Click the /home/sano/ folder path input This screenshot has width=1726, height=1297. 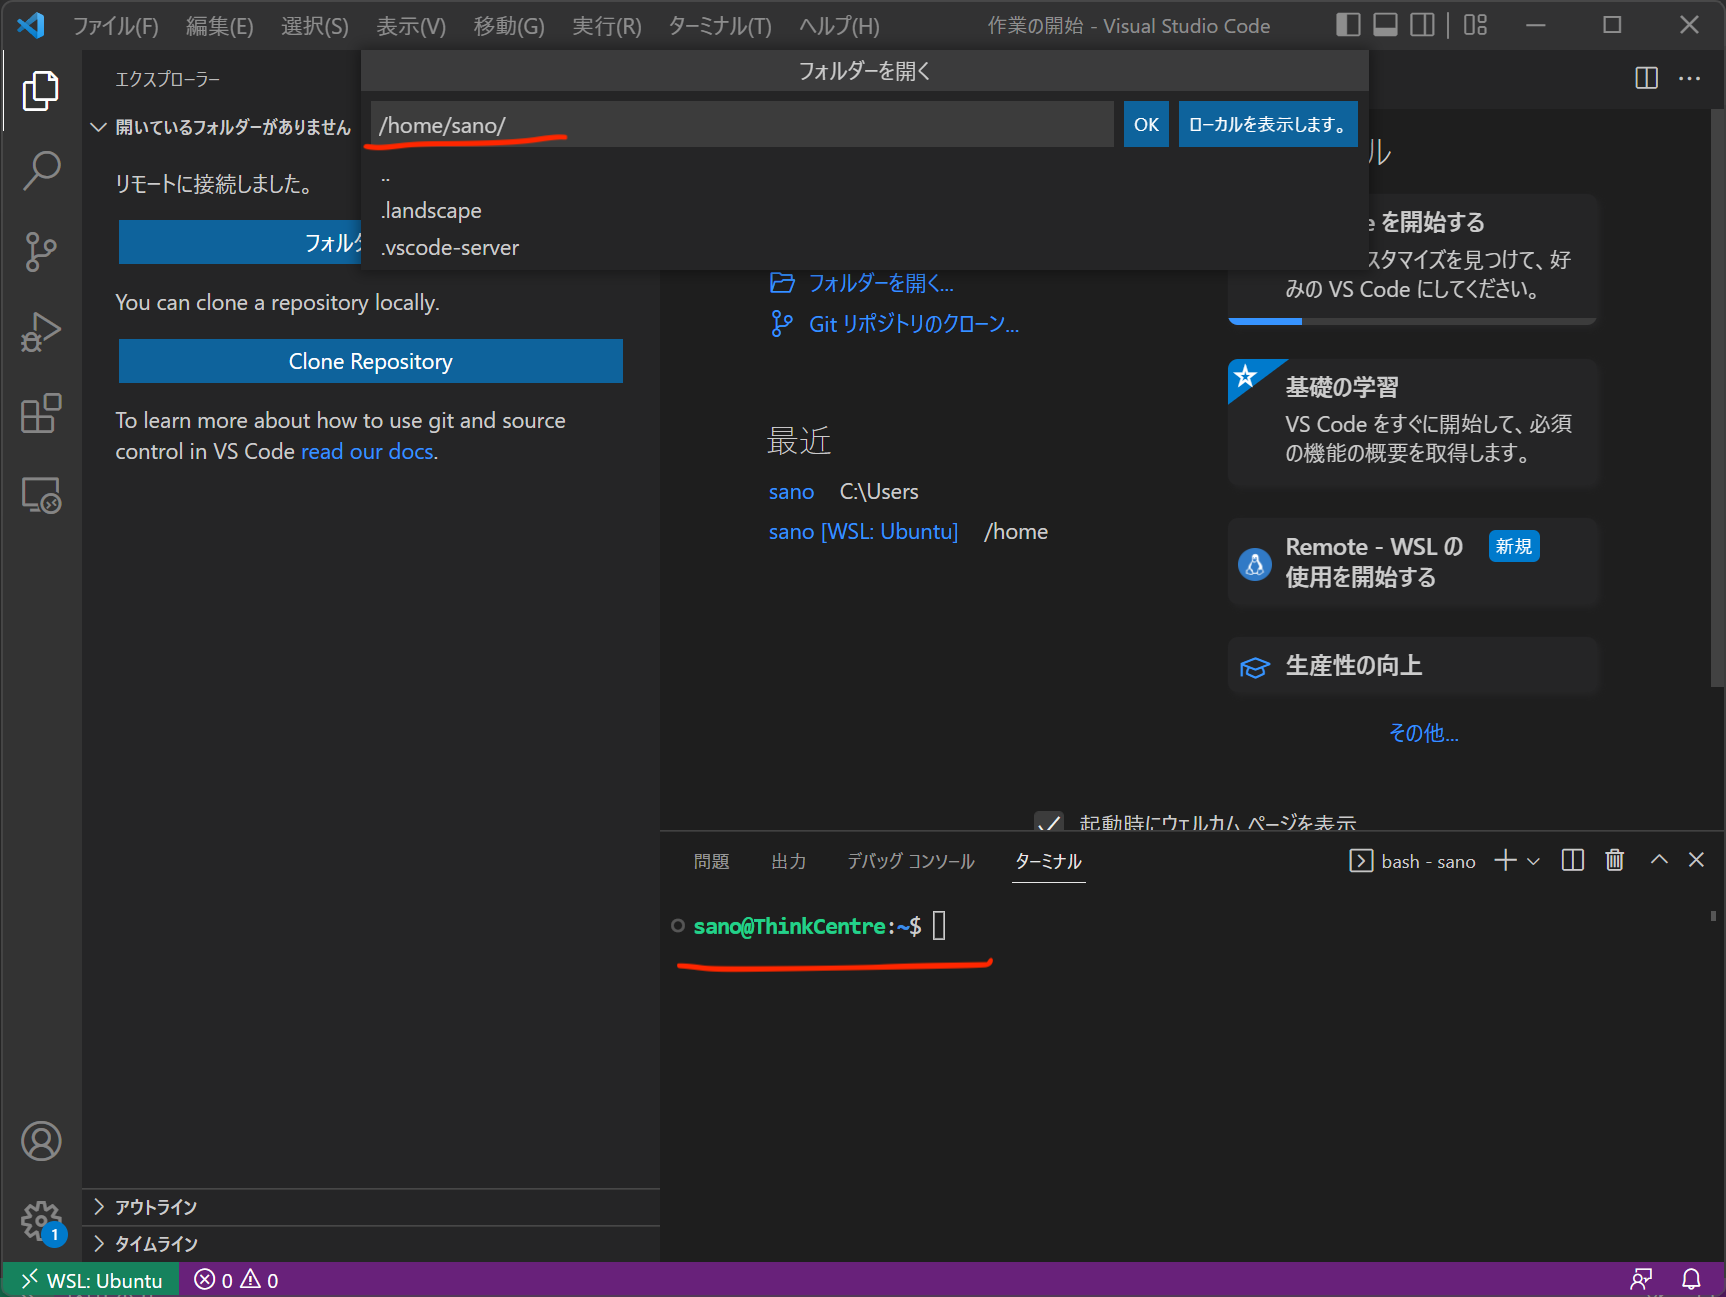pyautogui.click(x=742, y=125)
